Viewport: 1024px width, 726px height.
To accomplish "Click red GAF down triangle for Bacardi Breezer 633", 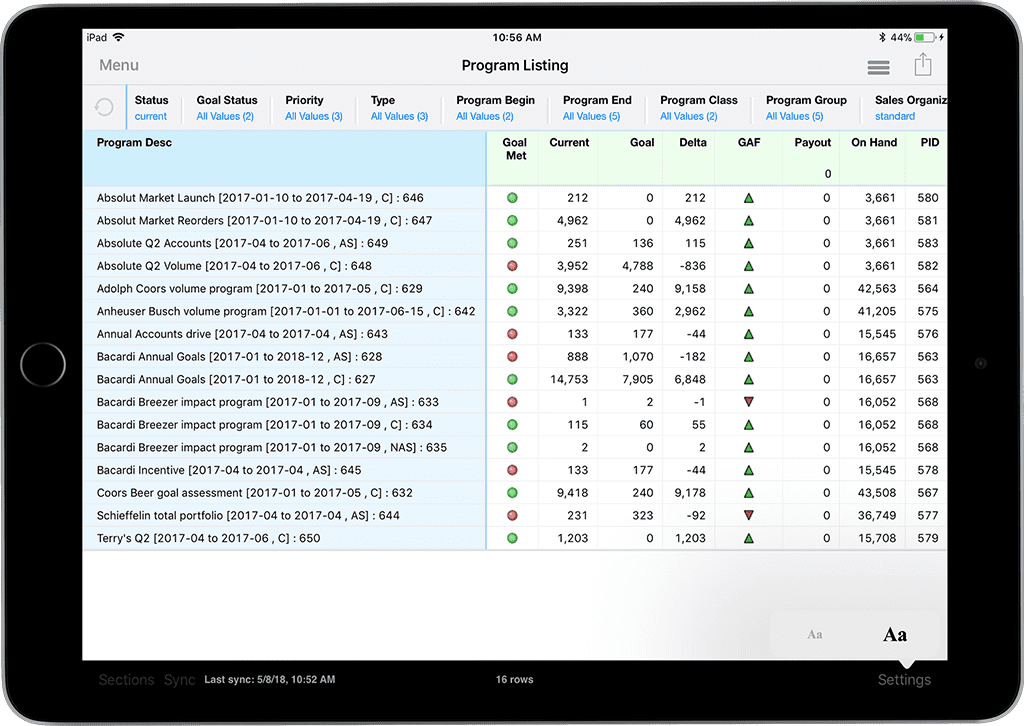I will (x=749, y=402).
